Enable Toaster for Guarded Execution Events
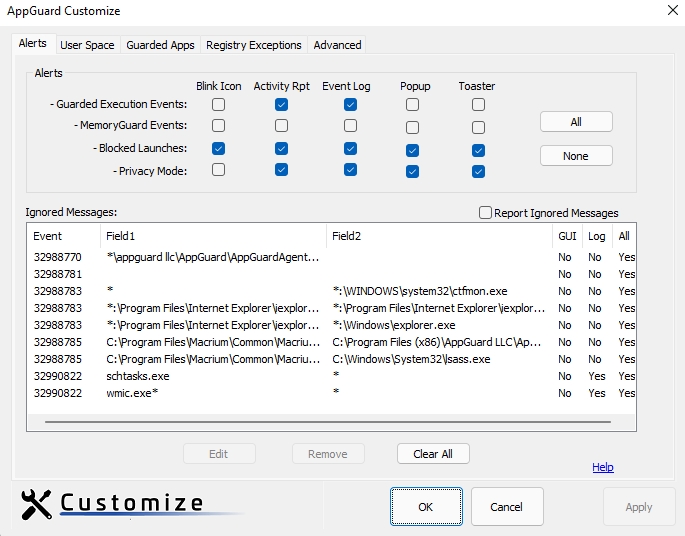 [x=478, y=104]
